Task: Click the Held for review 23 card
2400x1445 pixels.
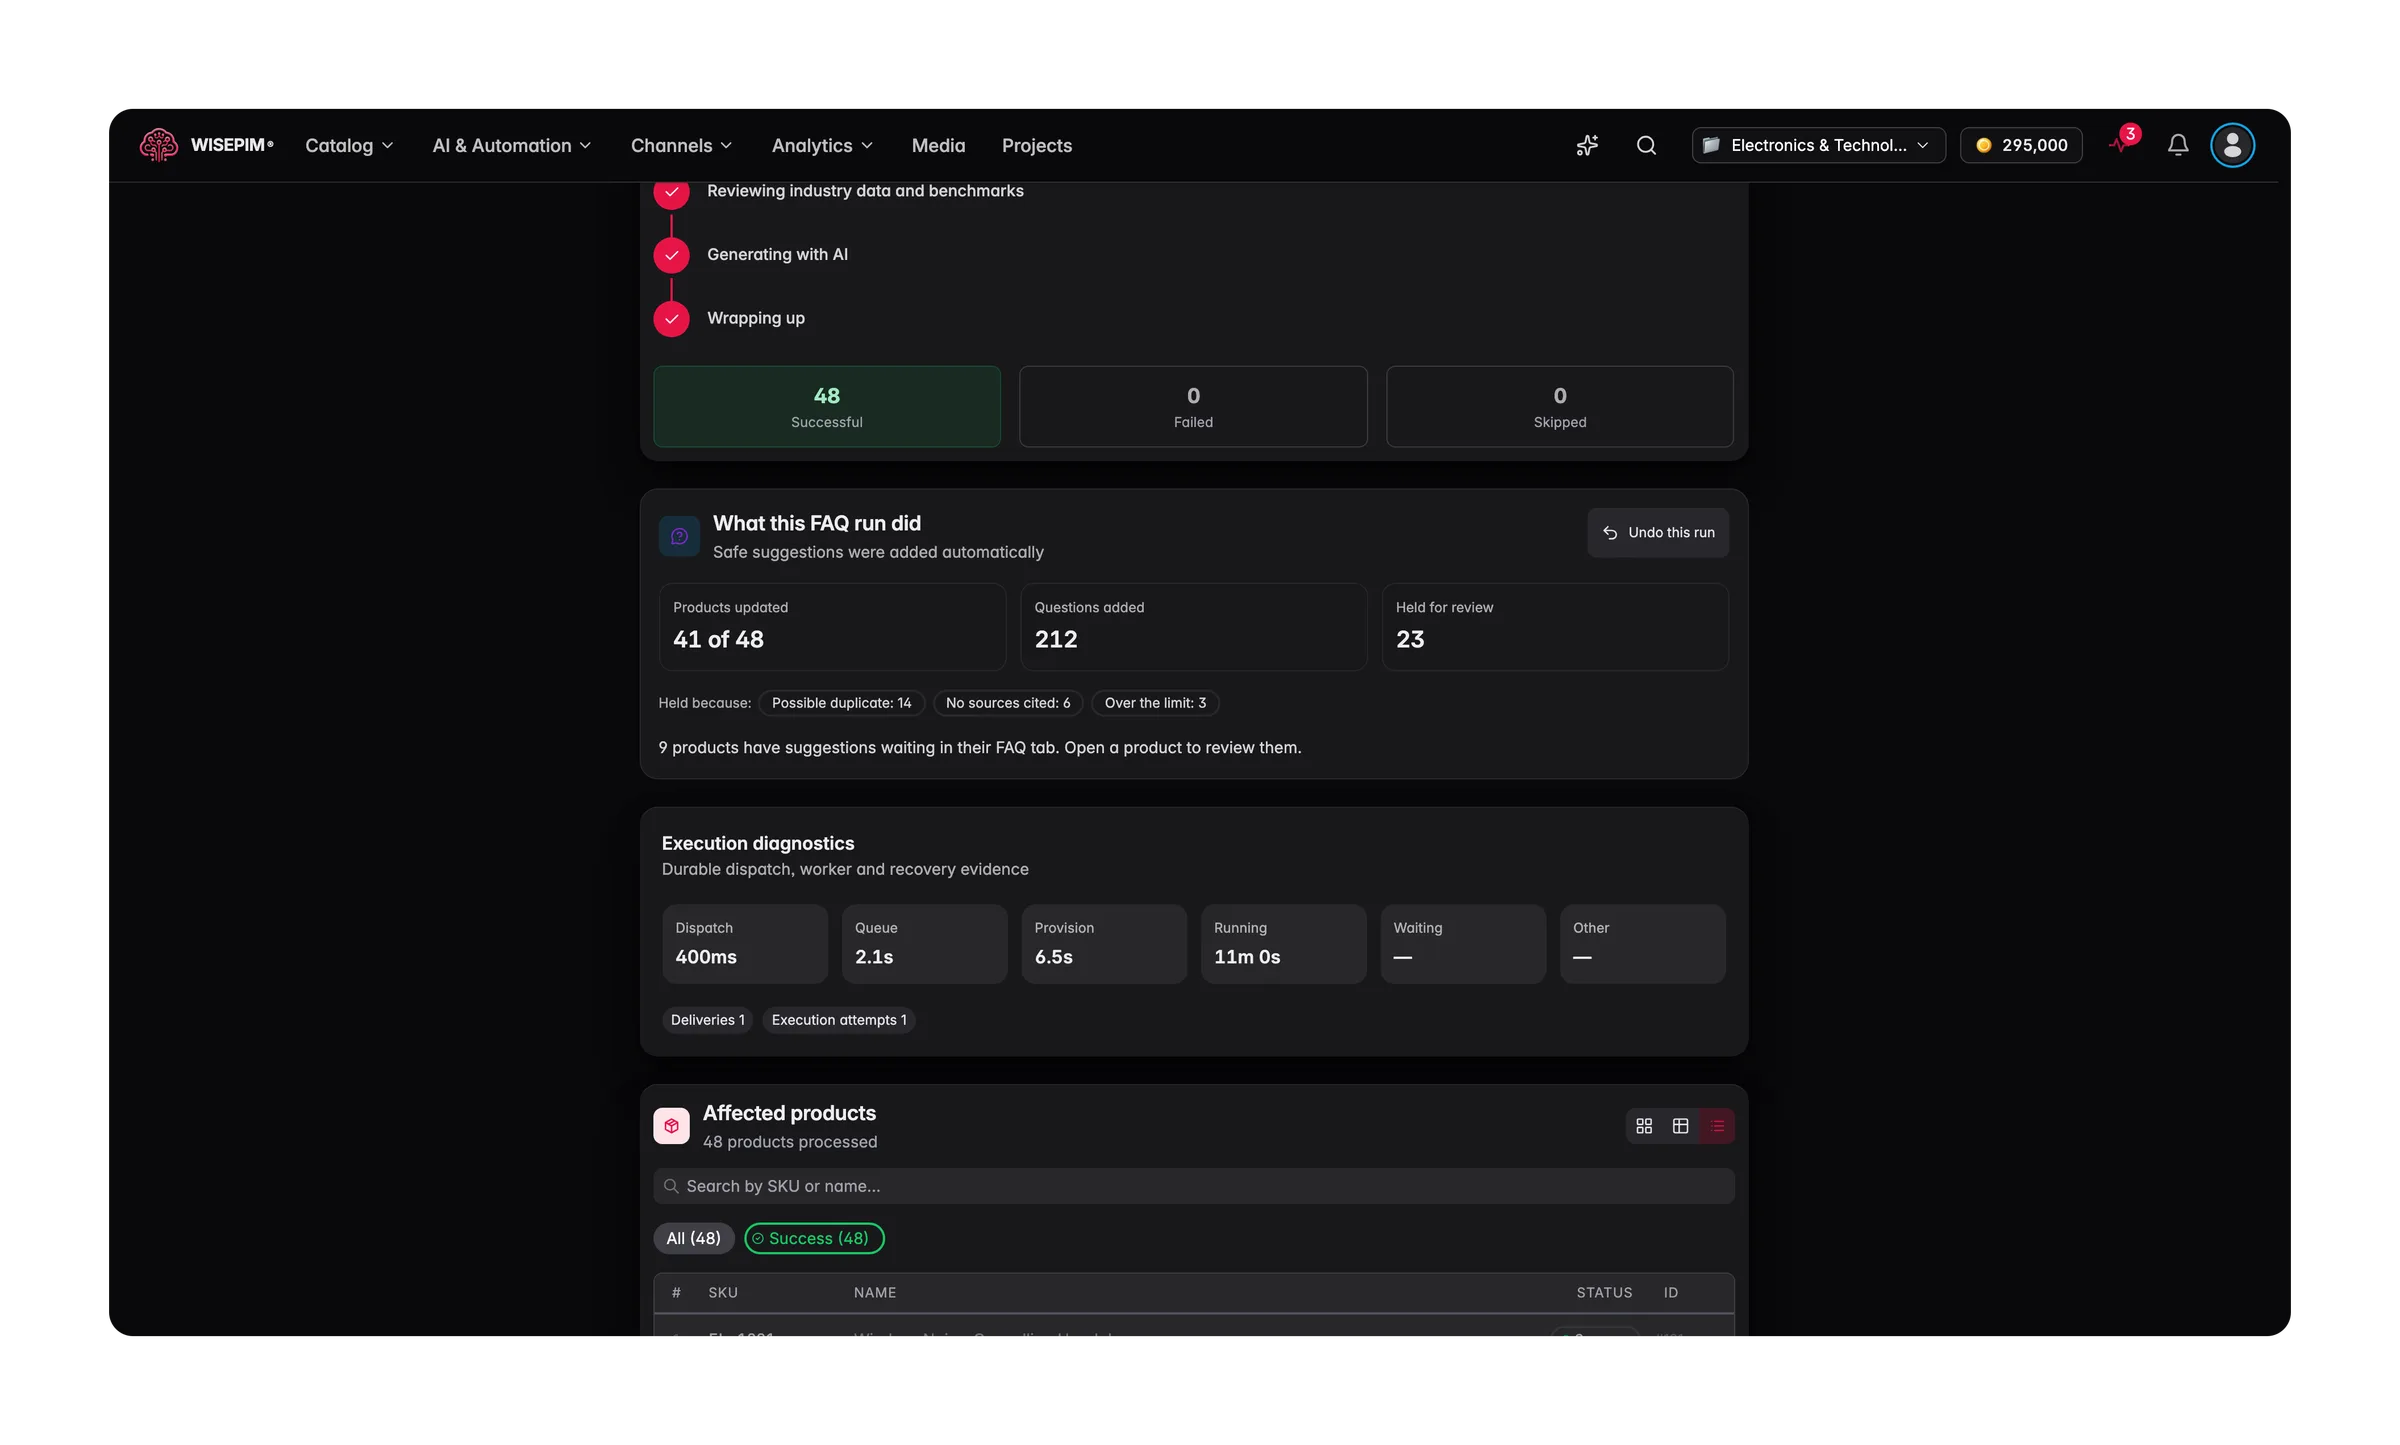Action: [1555, 627]
